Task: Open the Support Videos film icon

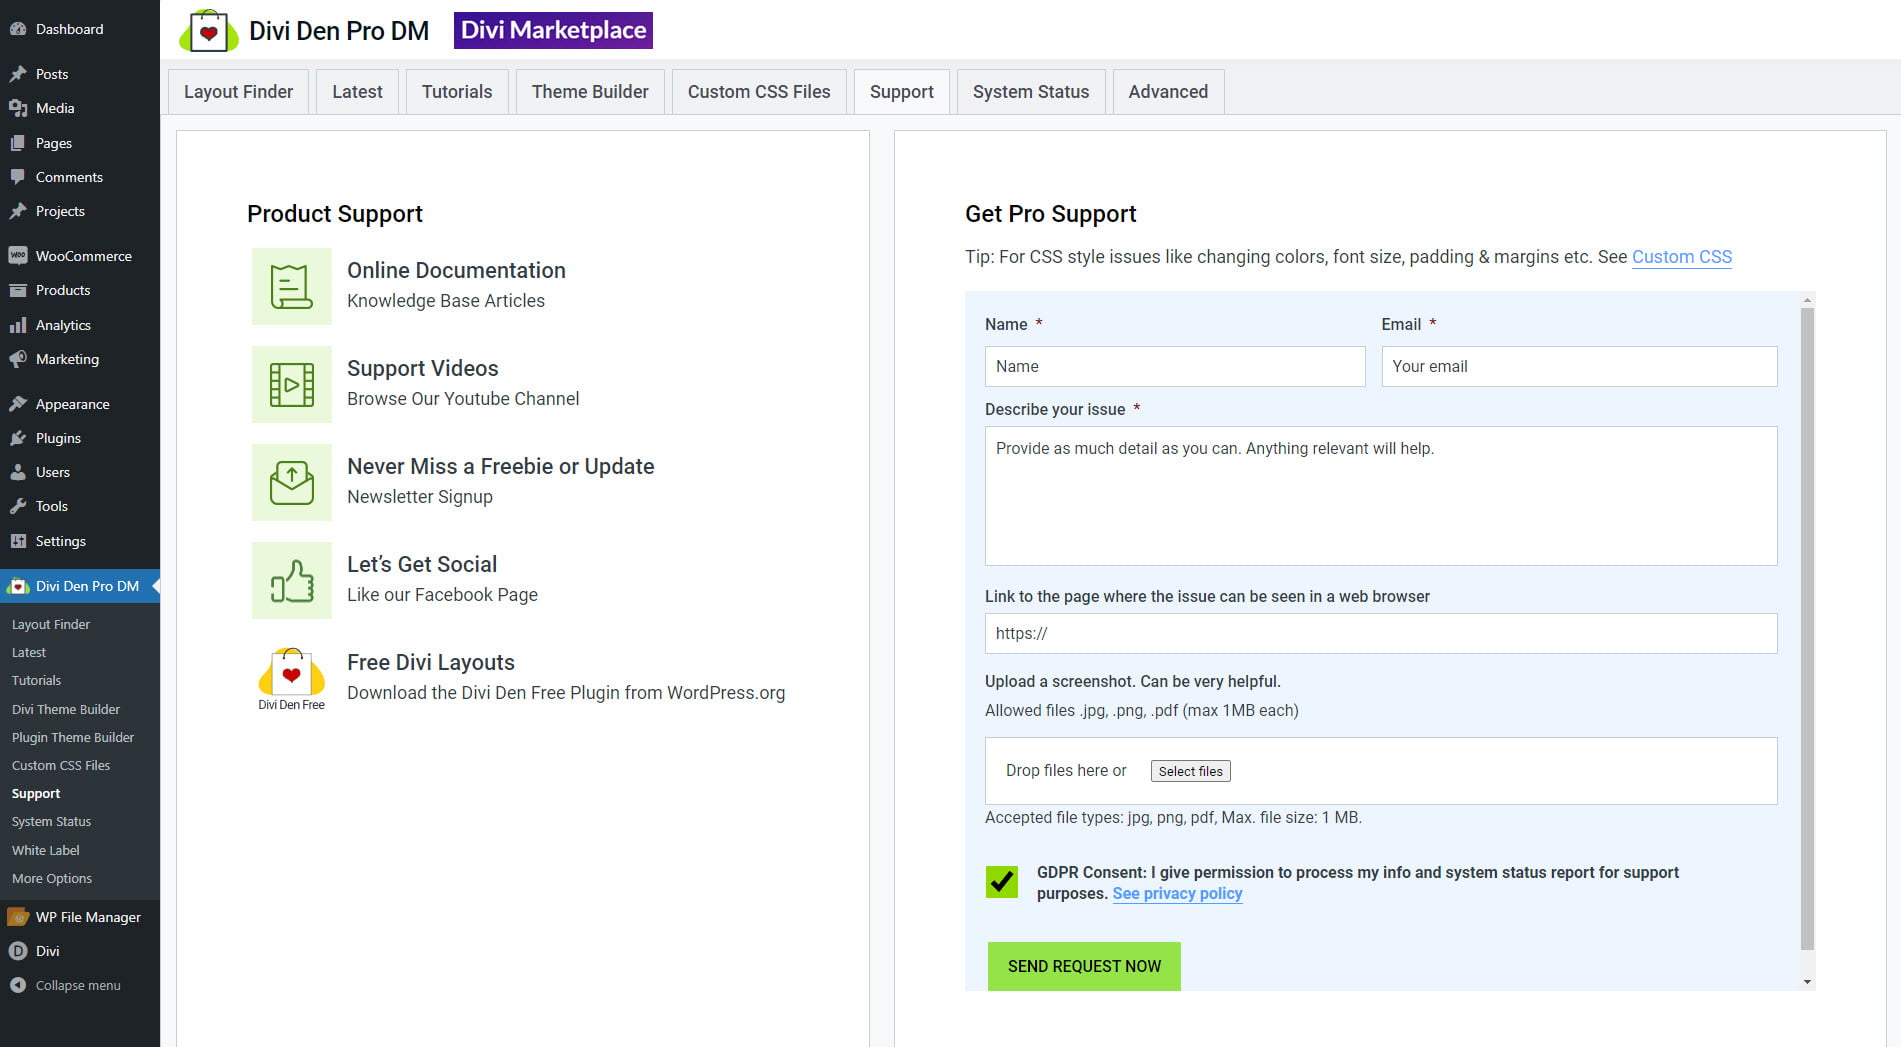Action: click(291, 385)
